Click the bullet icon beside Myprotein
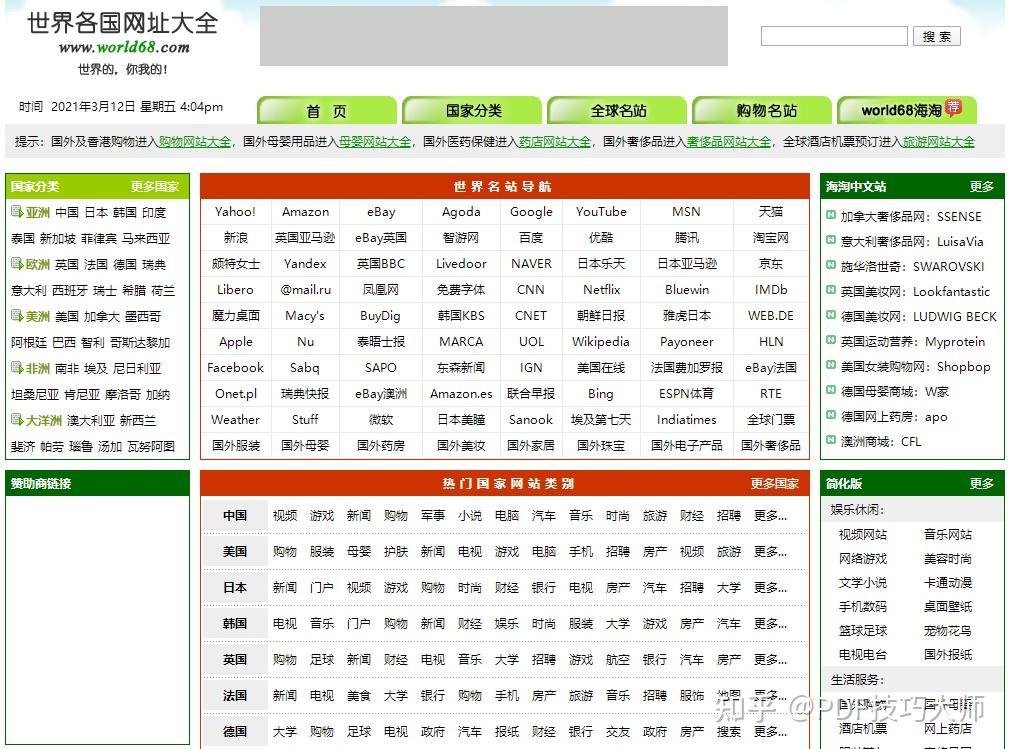This screenshot has height=749, width=1011. coord(831,340)
